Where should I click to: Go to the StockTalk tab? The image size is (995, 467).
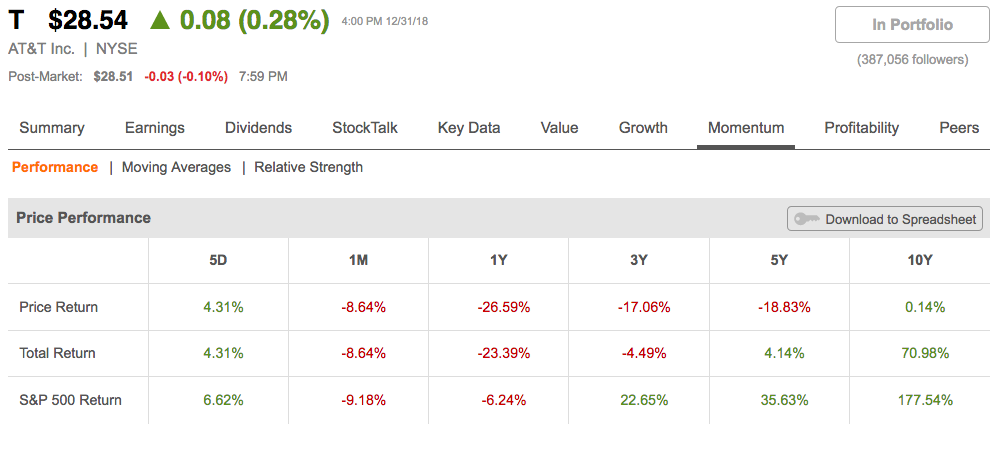click(365, 128)
